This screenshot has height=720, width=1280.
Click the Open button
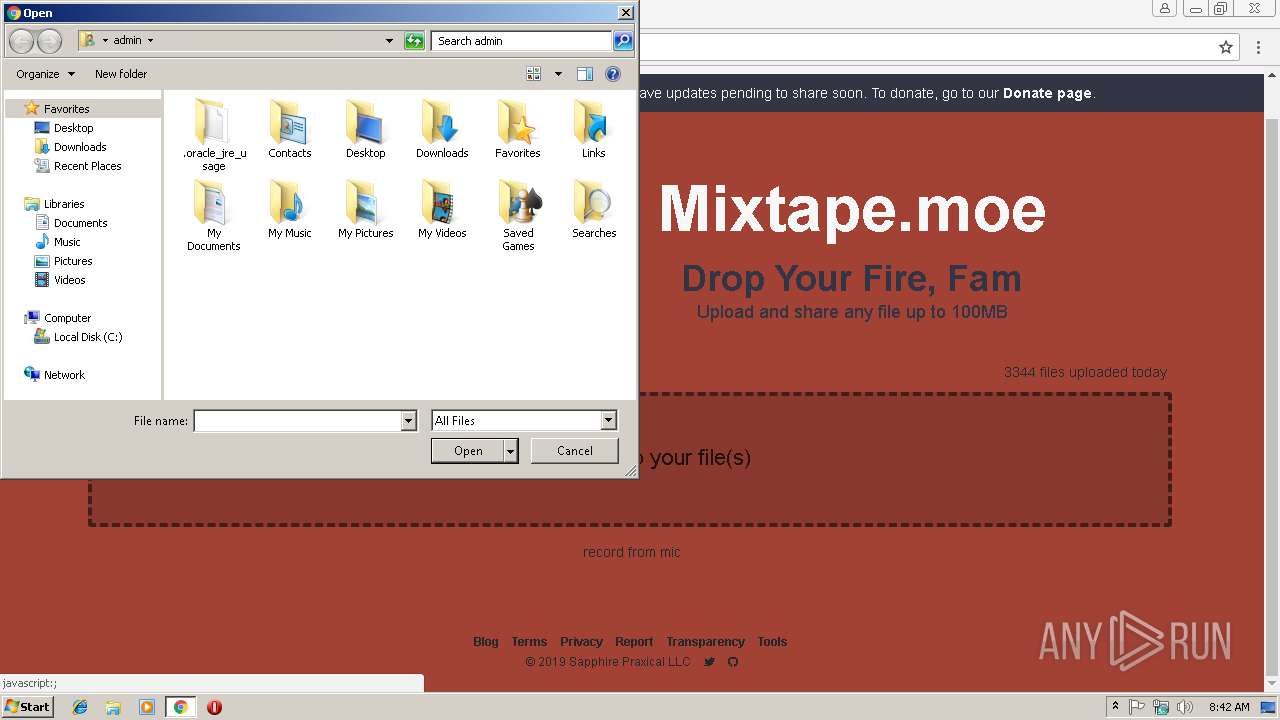468,451
